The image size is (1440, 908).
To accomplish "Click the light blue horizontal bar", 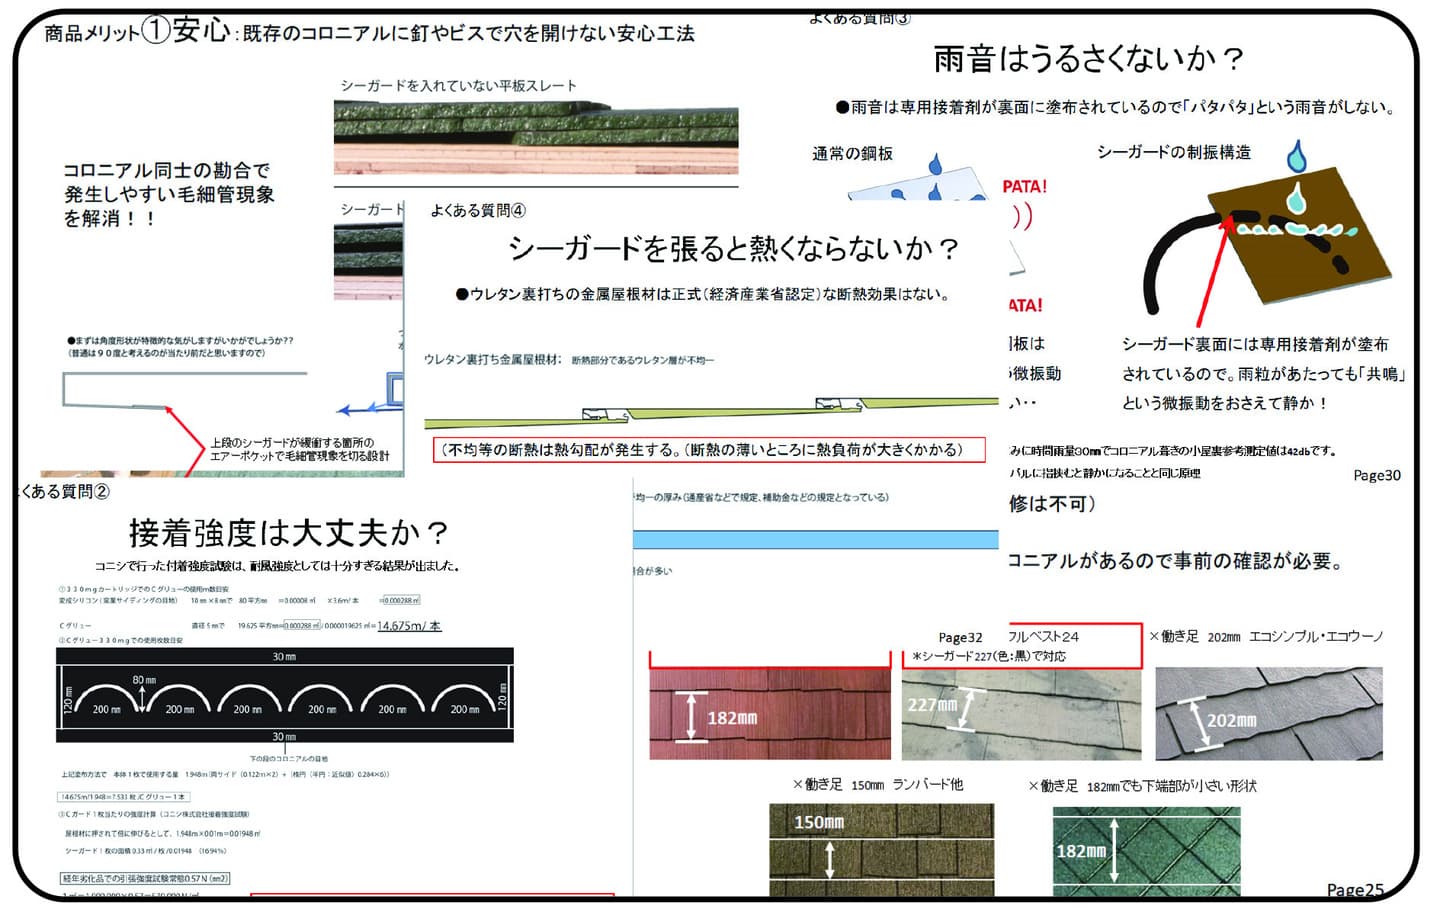I will [x=815, y=540].
